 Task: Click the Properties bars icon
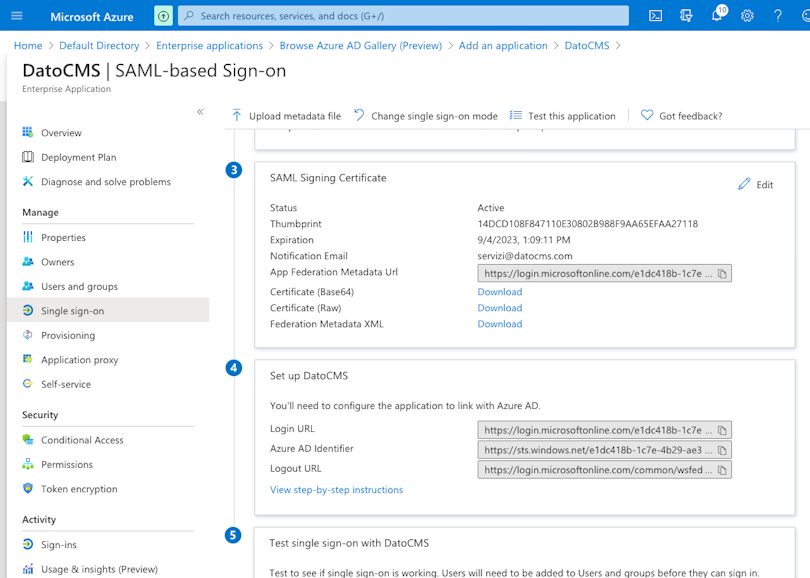[28, 237]
